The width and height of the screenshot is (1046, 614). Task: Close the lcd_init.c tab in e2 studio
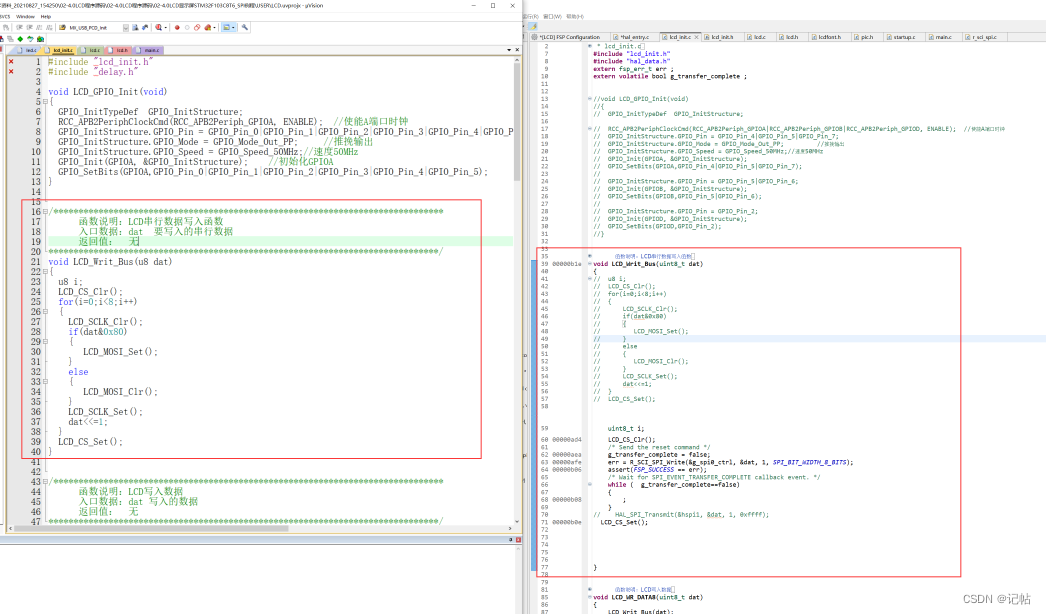[696, 37]
